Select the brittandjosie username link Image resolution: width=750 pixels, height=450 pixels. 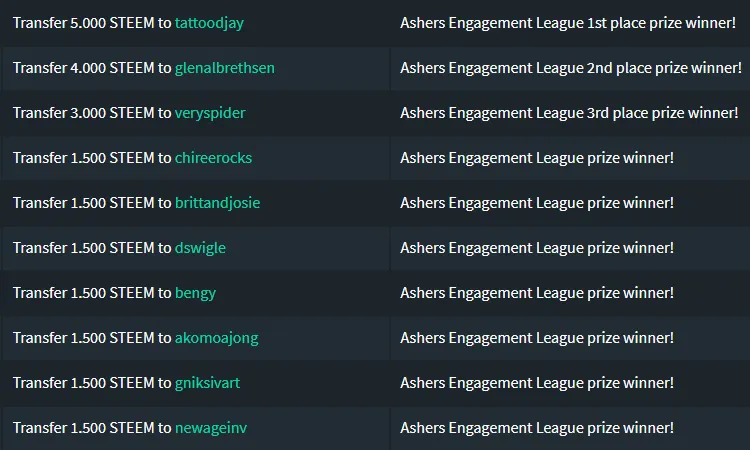(x=217, y=203)
